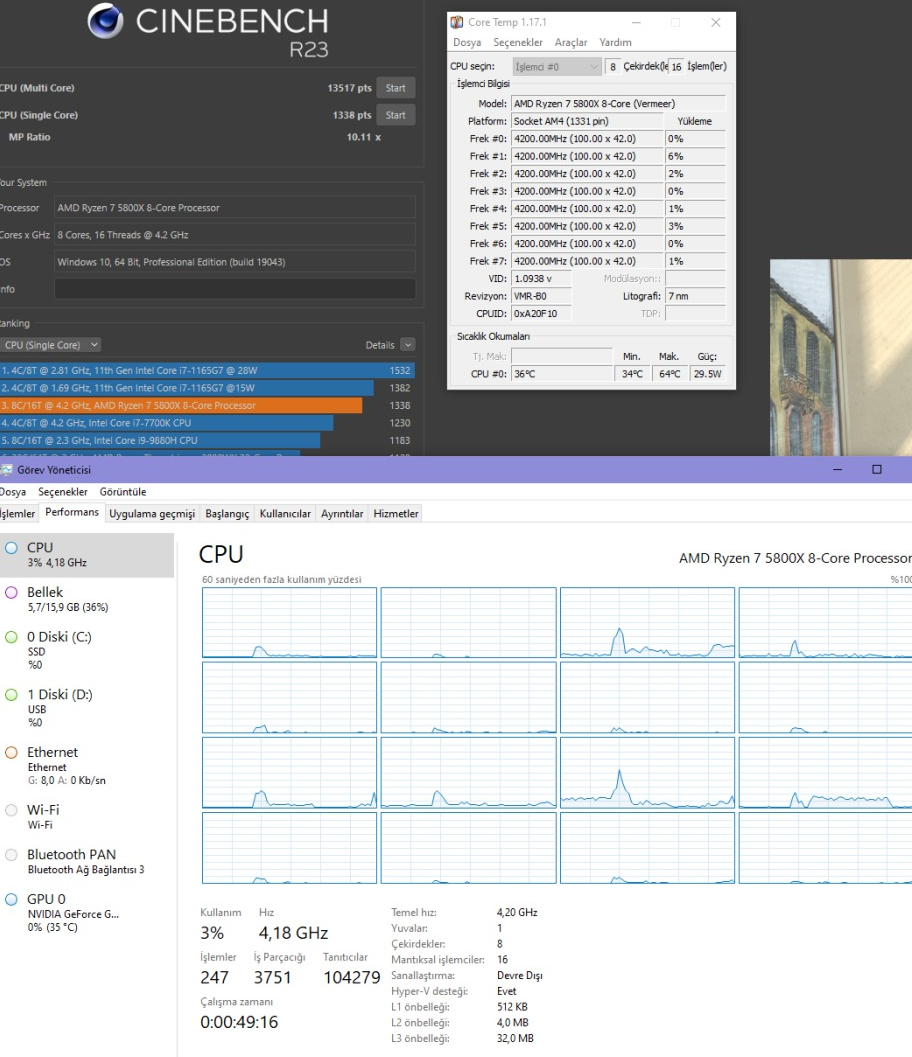Click the Hız 4,18 GHz value

[293, 934]
